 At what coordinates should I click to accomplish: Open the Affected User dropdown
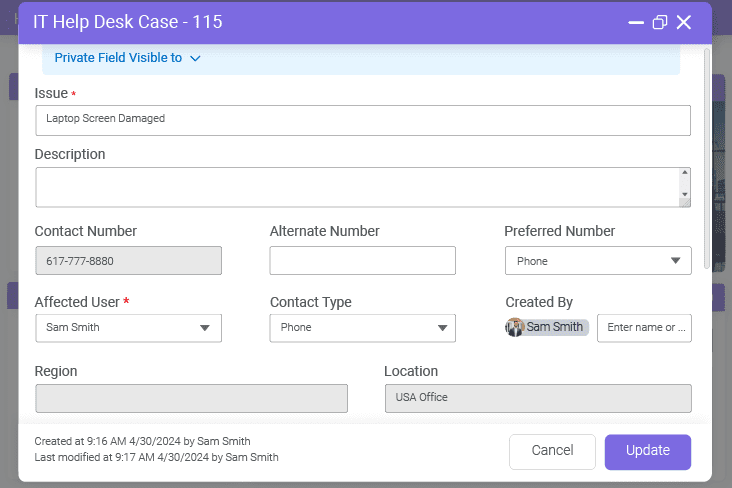(128, 328)
